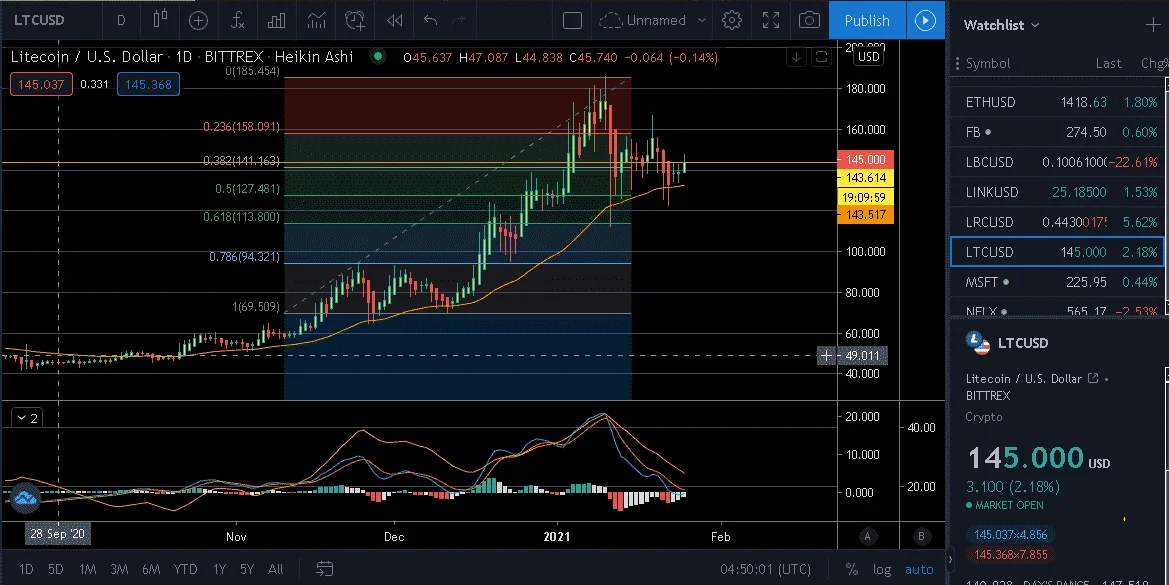Click the cloud logo icon in the indicator pane
Screen dimensions: 1169x585
coord(25,498)
